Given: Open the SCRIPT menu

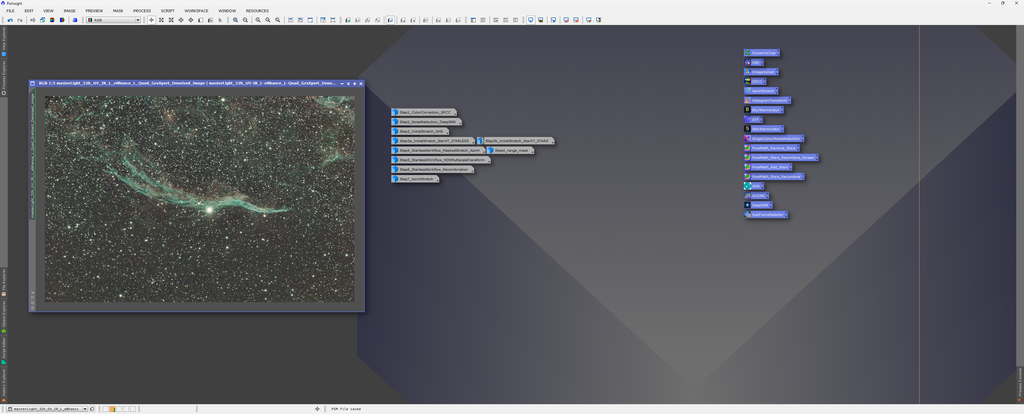Looking at the screenshot, I should pyautogui.click(x=168, y=11).
